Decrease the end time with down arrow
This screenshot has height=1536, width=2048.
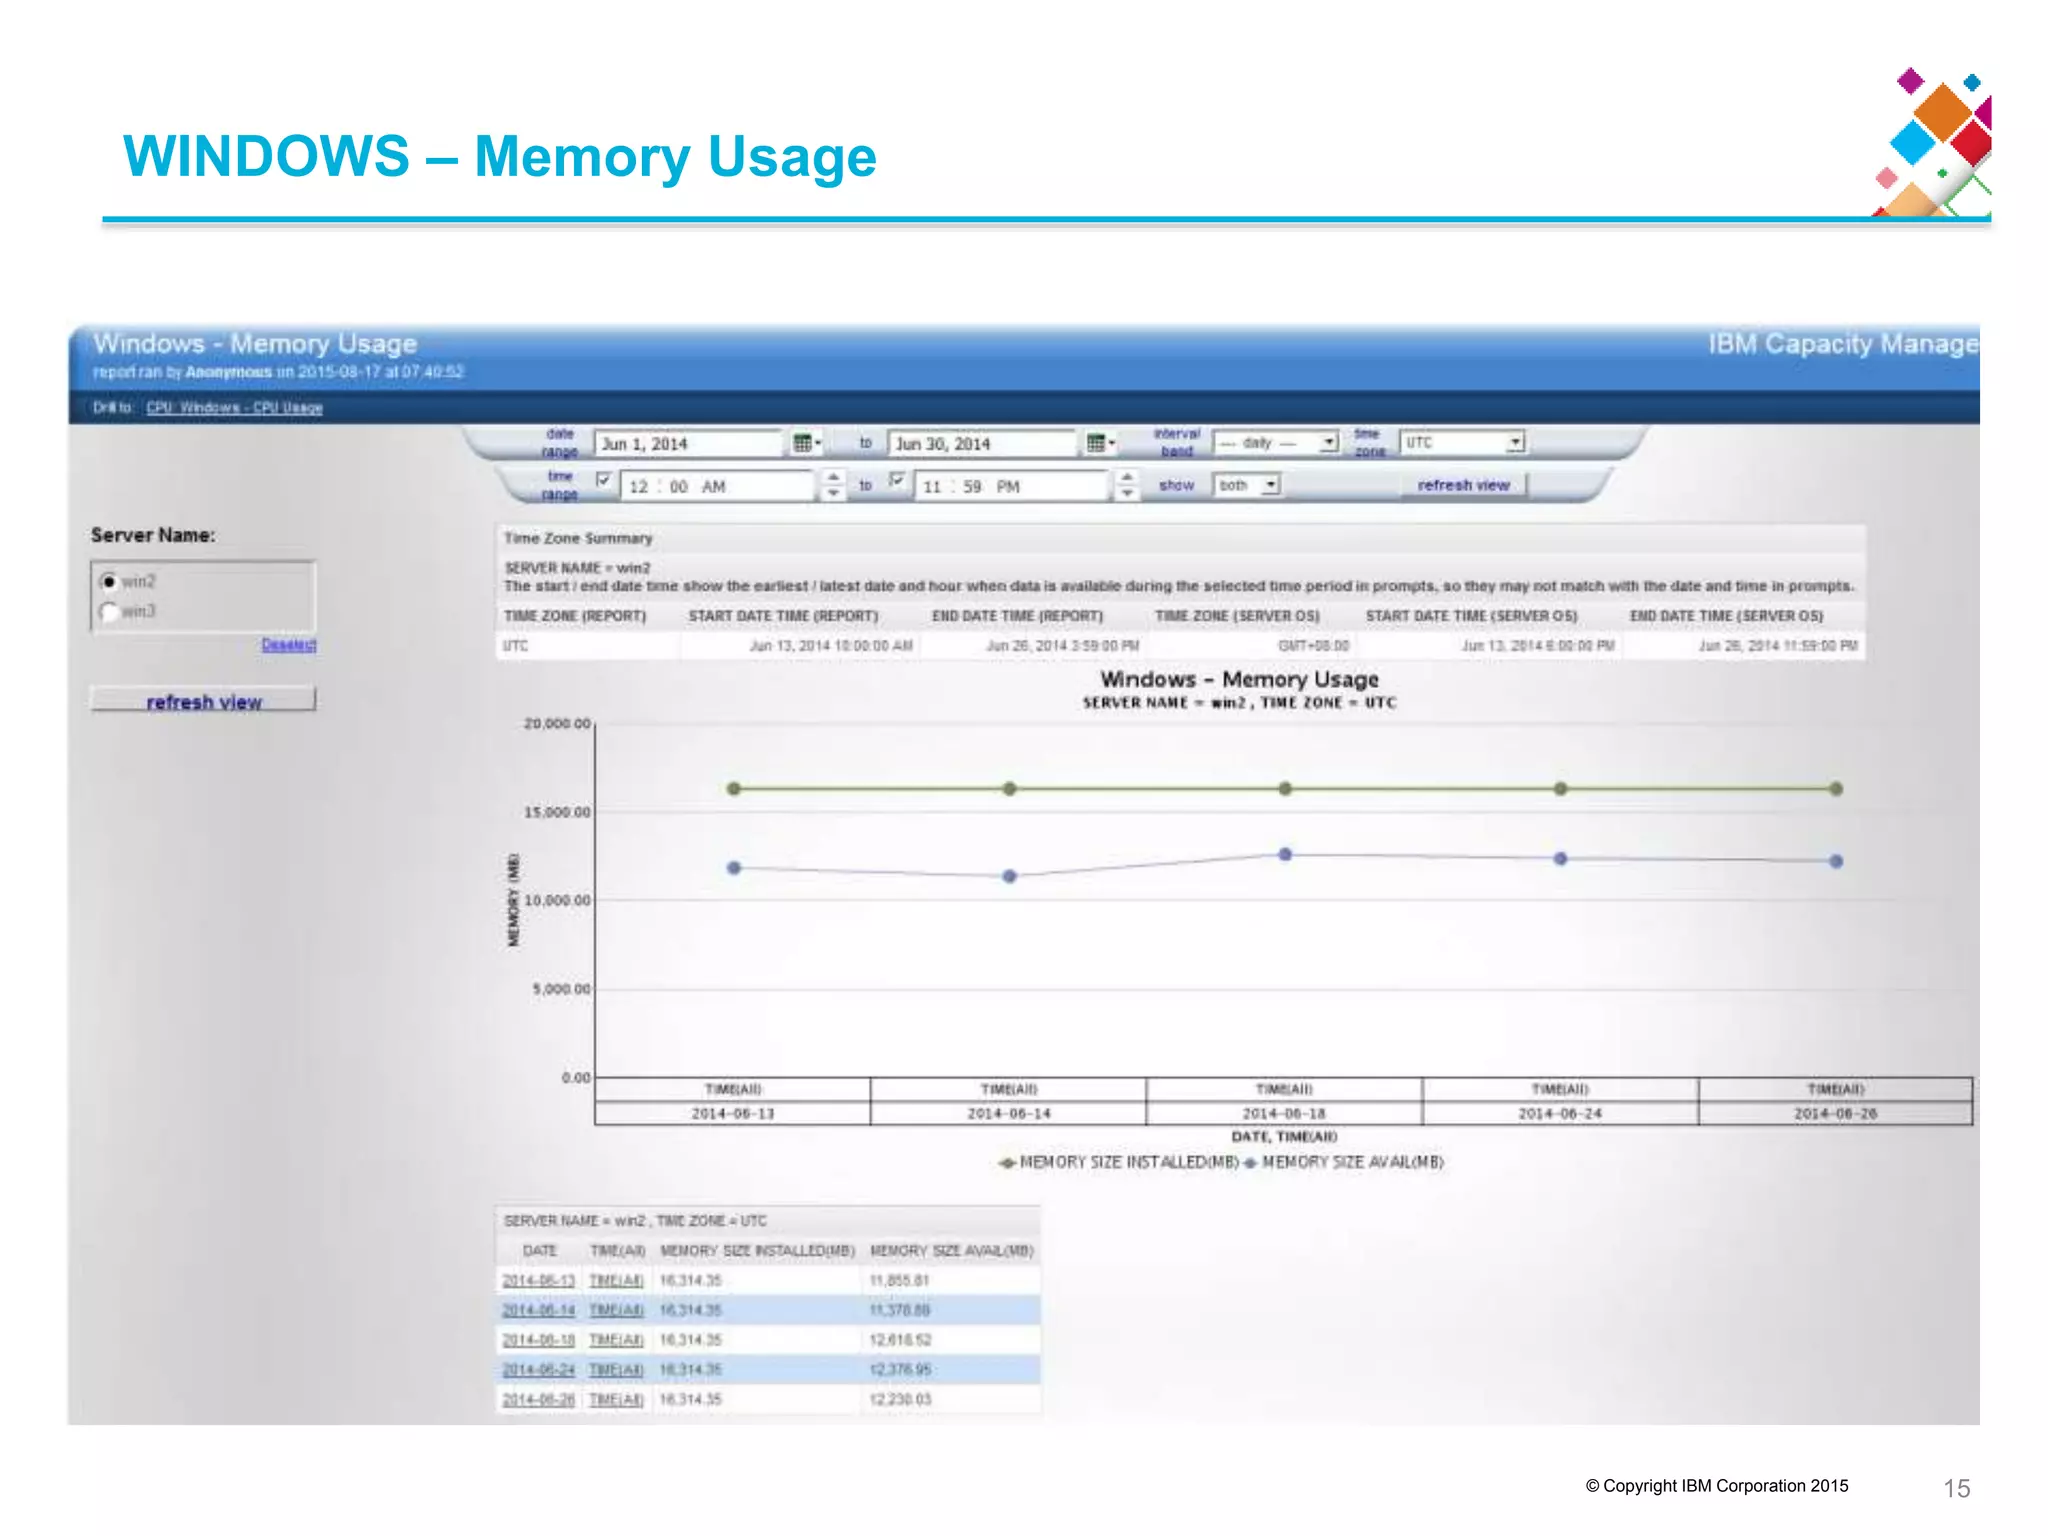(x=1127, y=494)
